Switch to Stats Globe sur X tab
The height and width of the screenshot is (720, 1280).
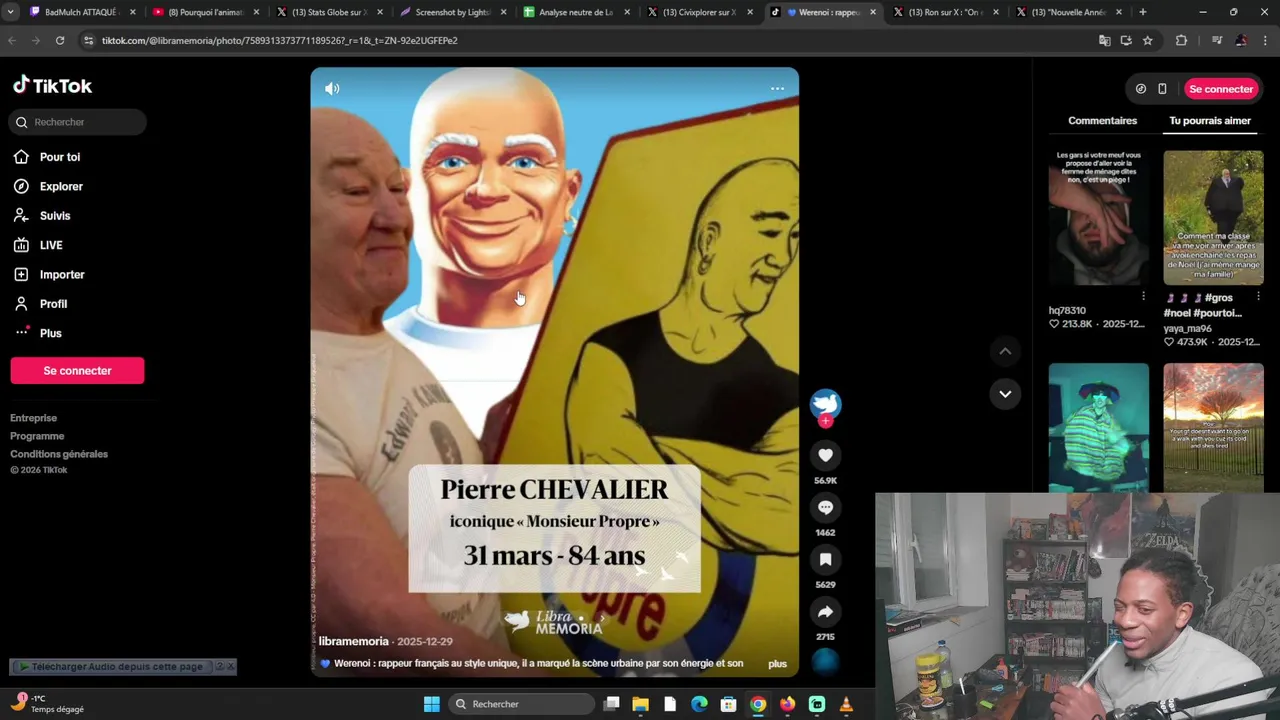328,12
